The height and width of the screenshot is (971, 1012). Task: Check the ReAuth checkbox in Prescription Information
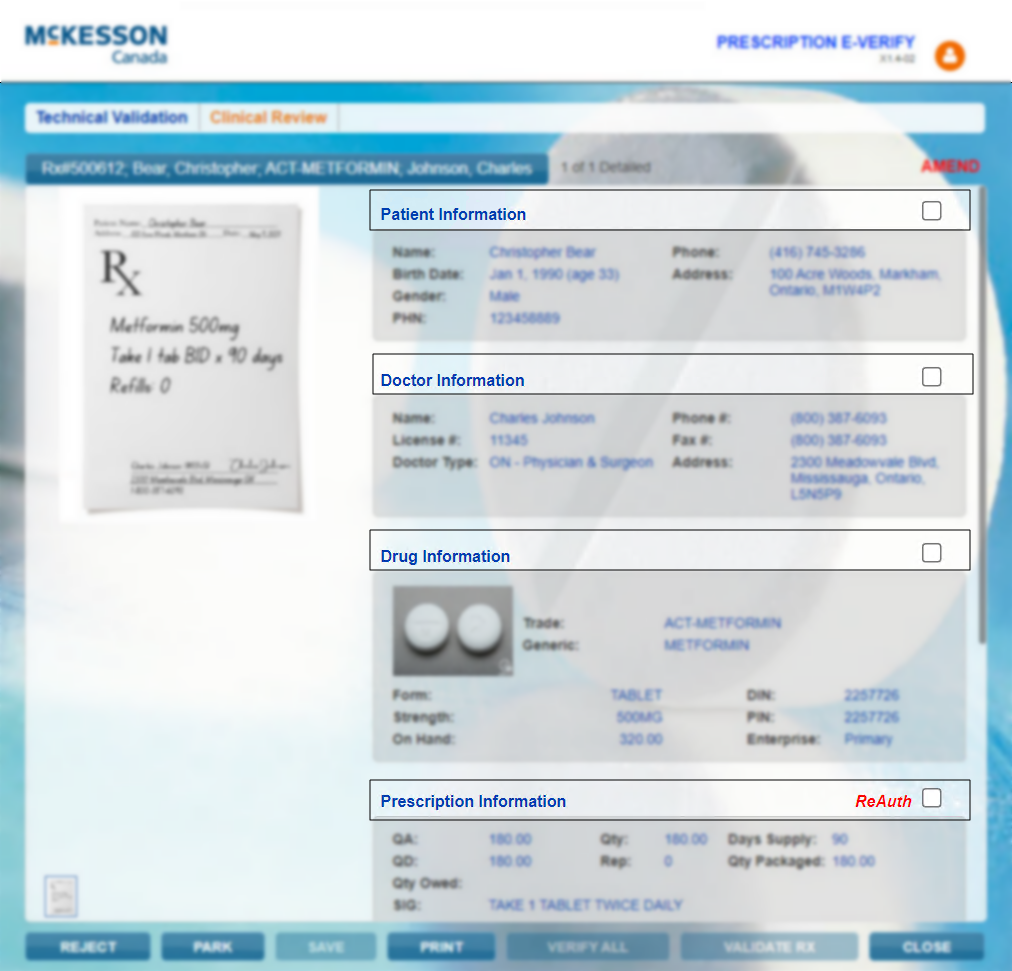coord(931,798)
